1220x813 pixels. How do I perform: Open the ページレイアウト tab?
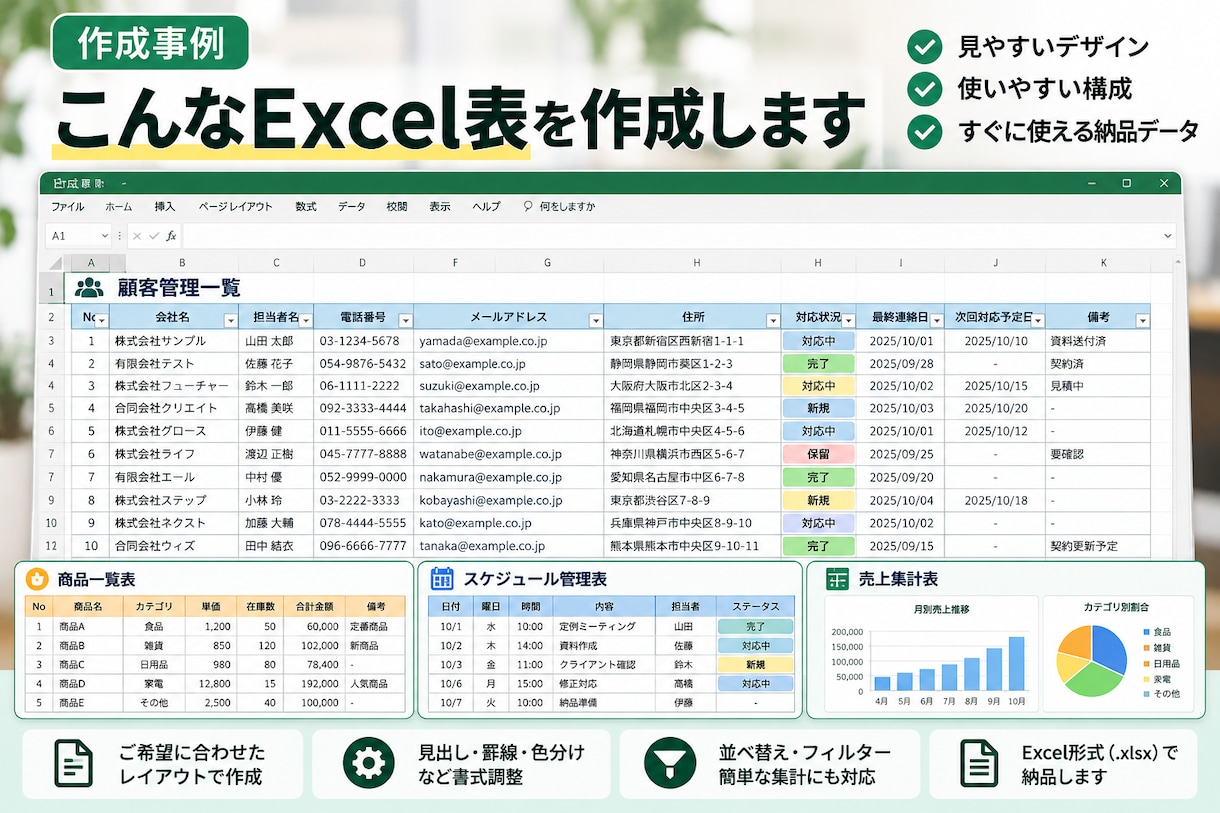[x=235, y=207]
